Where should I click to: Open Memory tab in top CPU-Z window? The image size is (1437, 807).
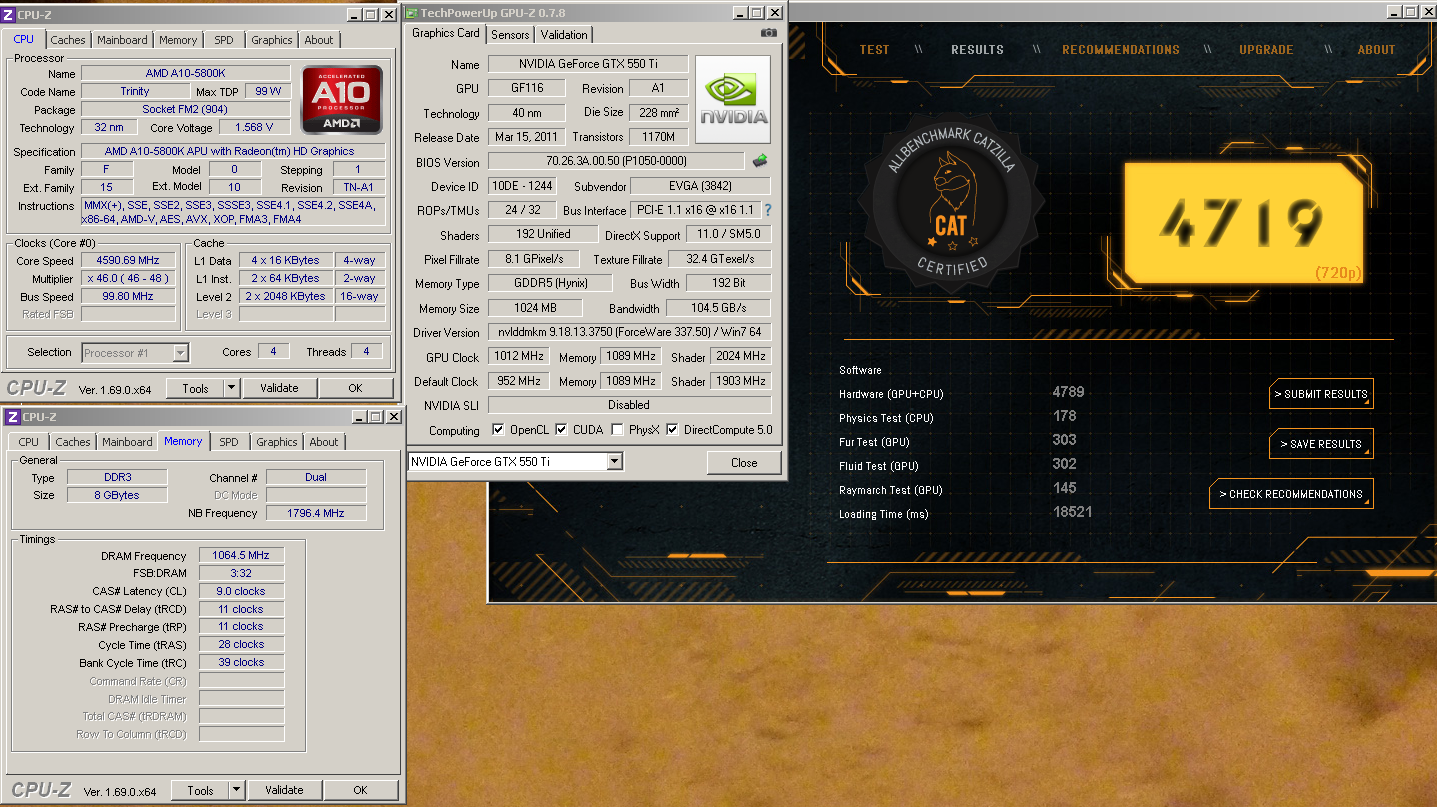[x=178, y=40]
